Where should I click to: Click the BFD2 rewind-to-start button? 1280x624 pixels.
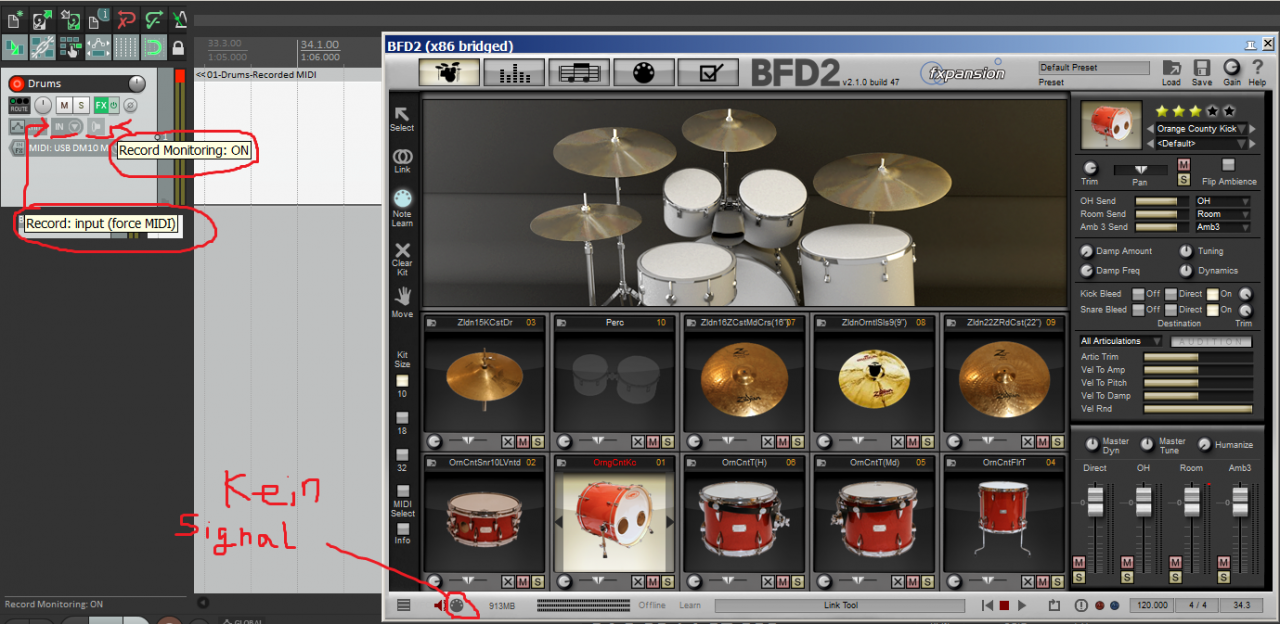(988, 605)
